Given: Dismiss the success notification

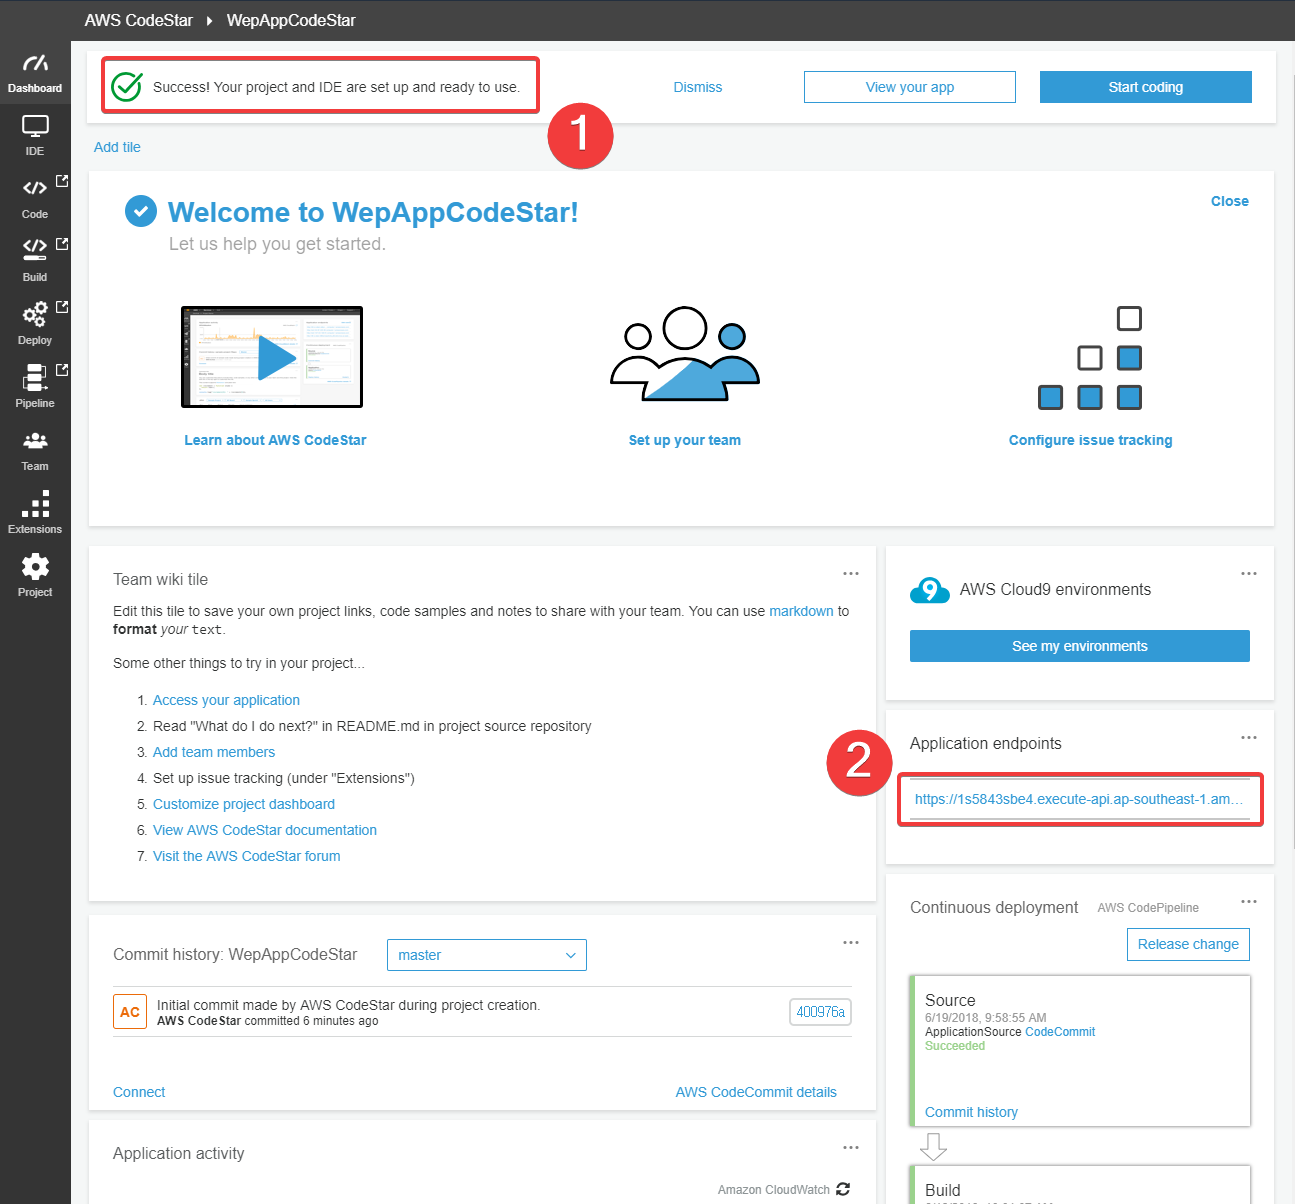Looking at the screenshot, I should point(698,87).
